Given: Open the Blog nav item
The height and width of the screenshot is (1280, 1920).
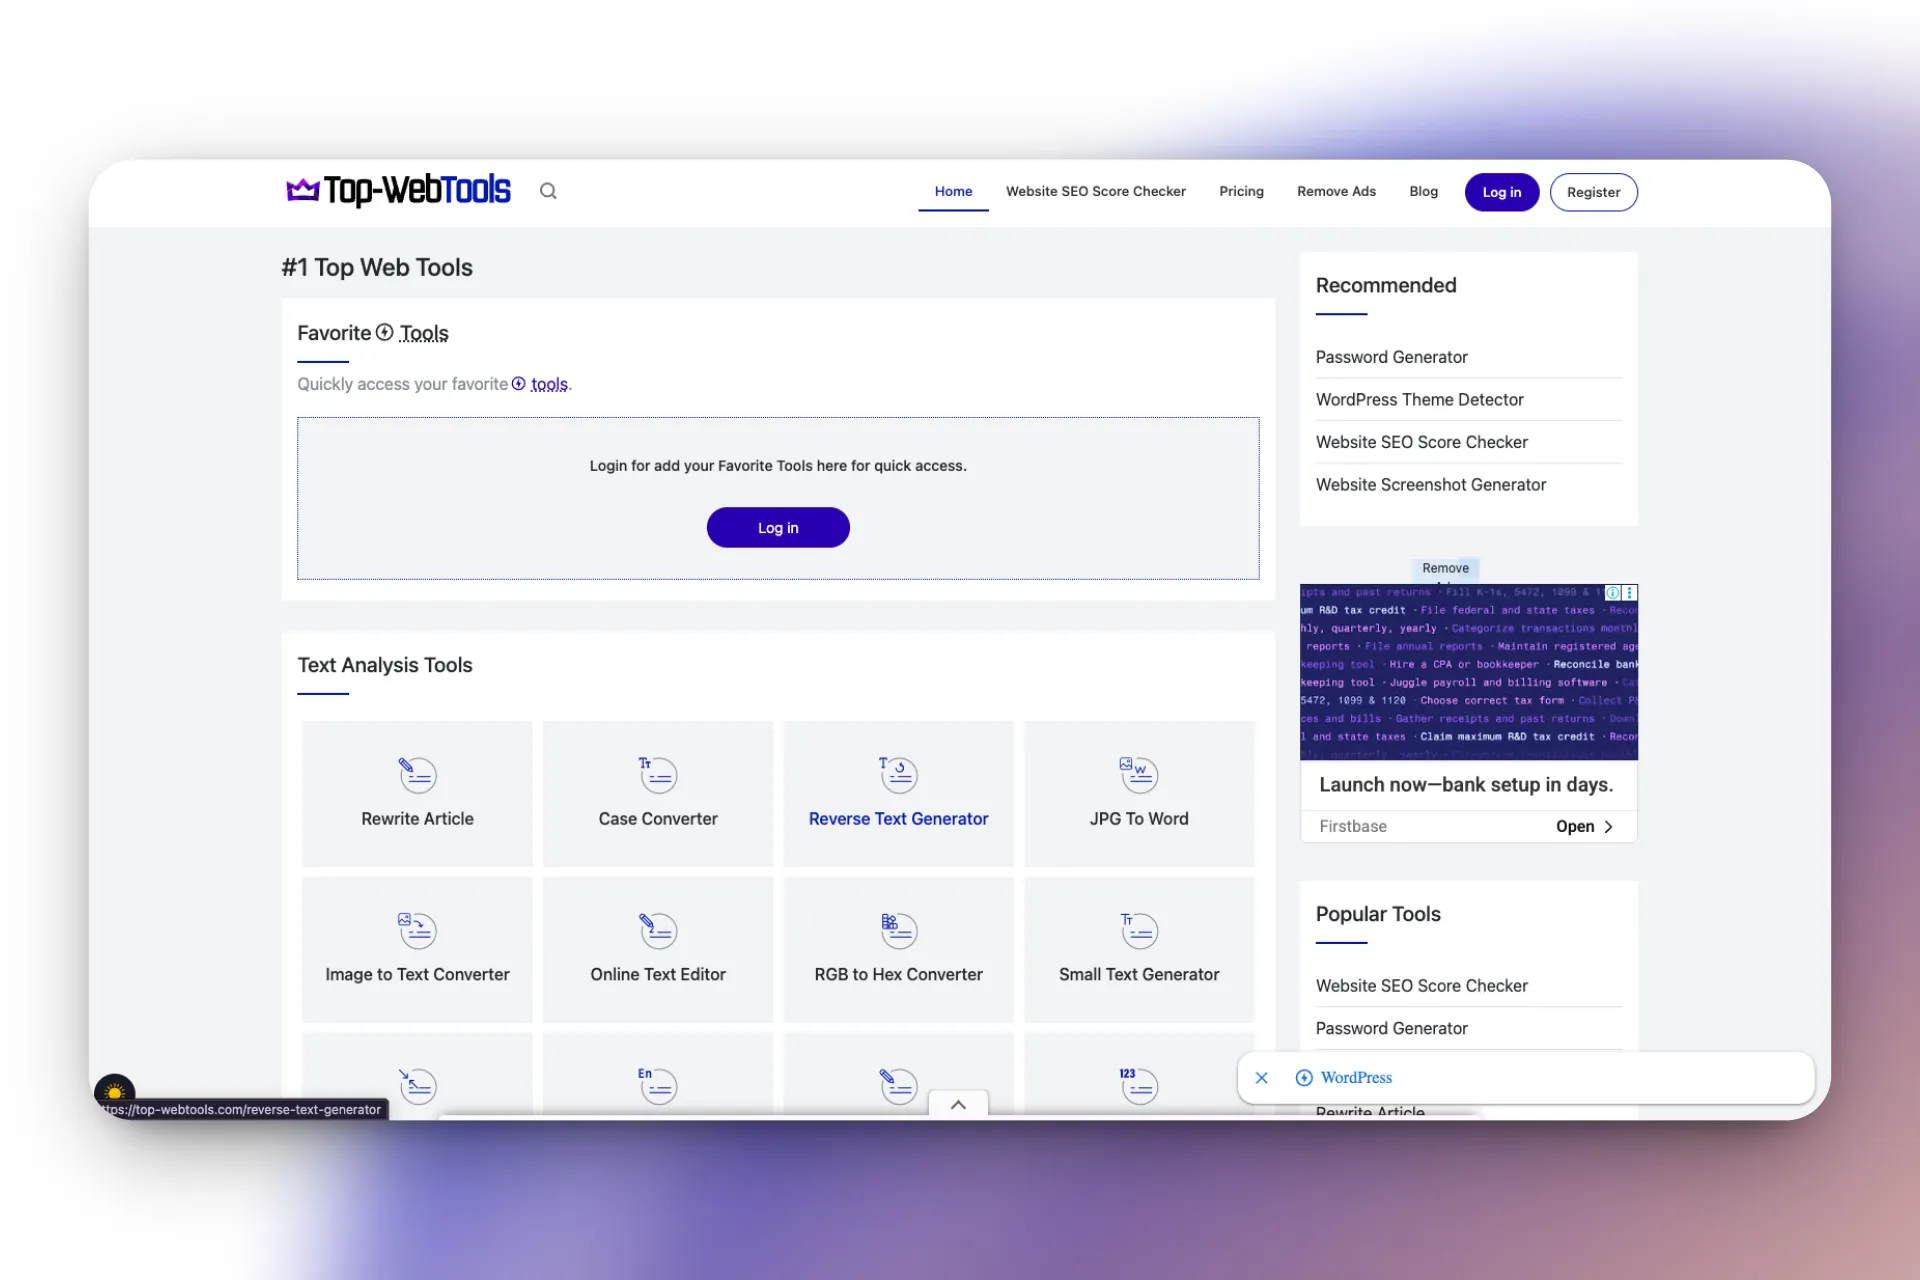Looking at the screenshot, I should click(1423, 191).
